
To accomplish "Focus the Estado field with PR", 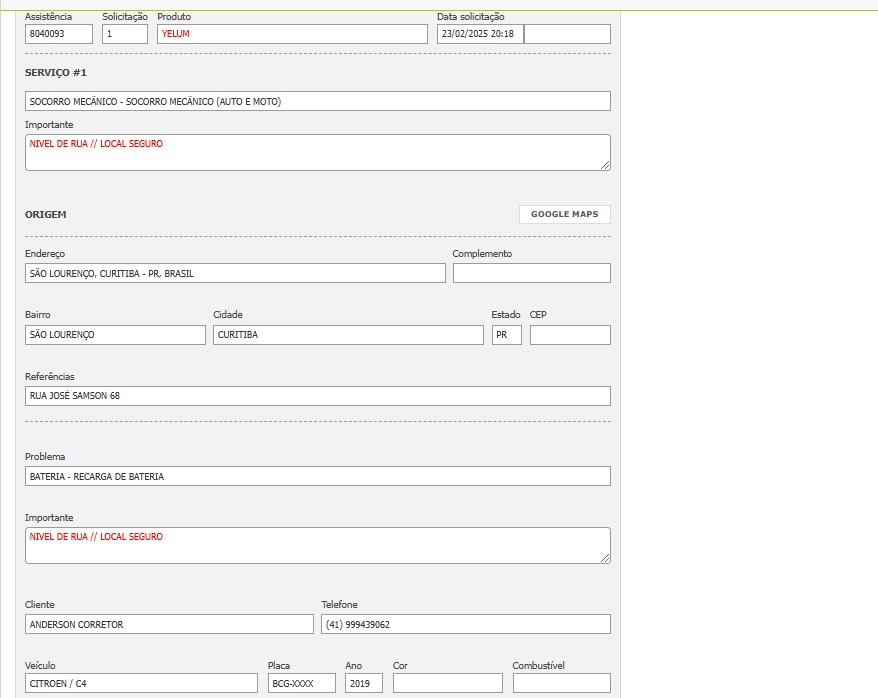I will (x=507, y=335).
